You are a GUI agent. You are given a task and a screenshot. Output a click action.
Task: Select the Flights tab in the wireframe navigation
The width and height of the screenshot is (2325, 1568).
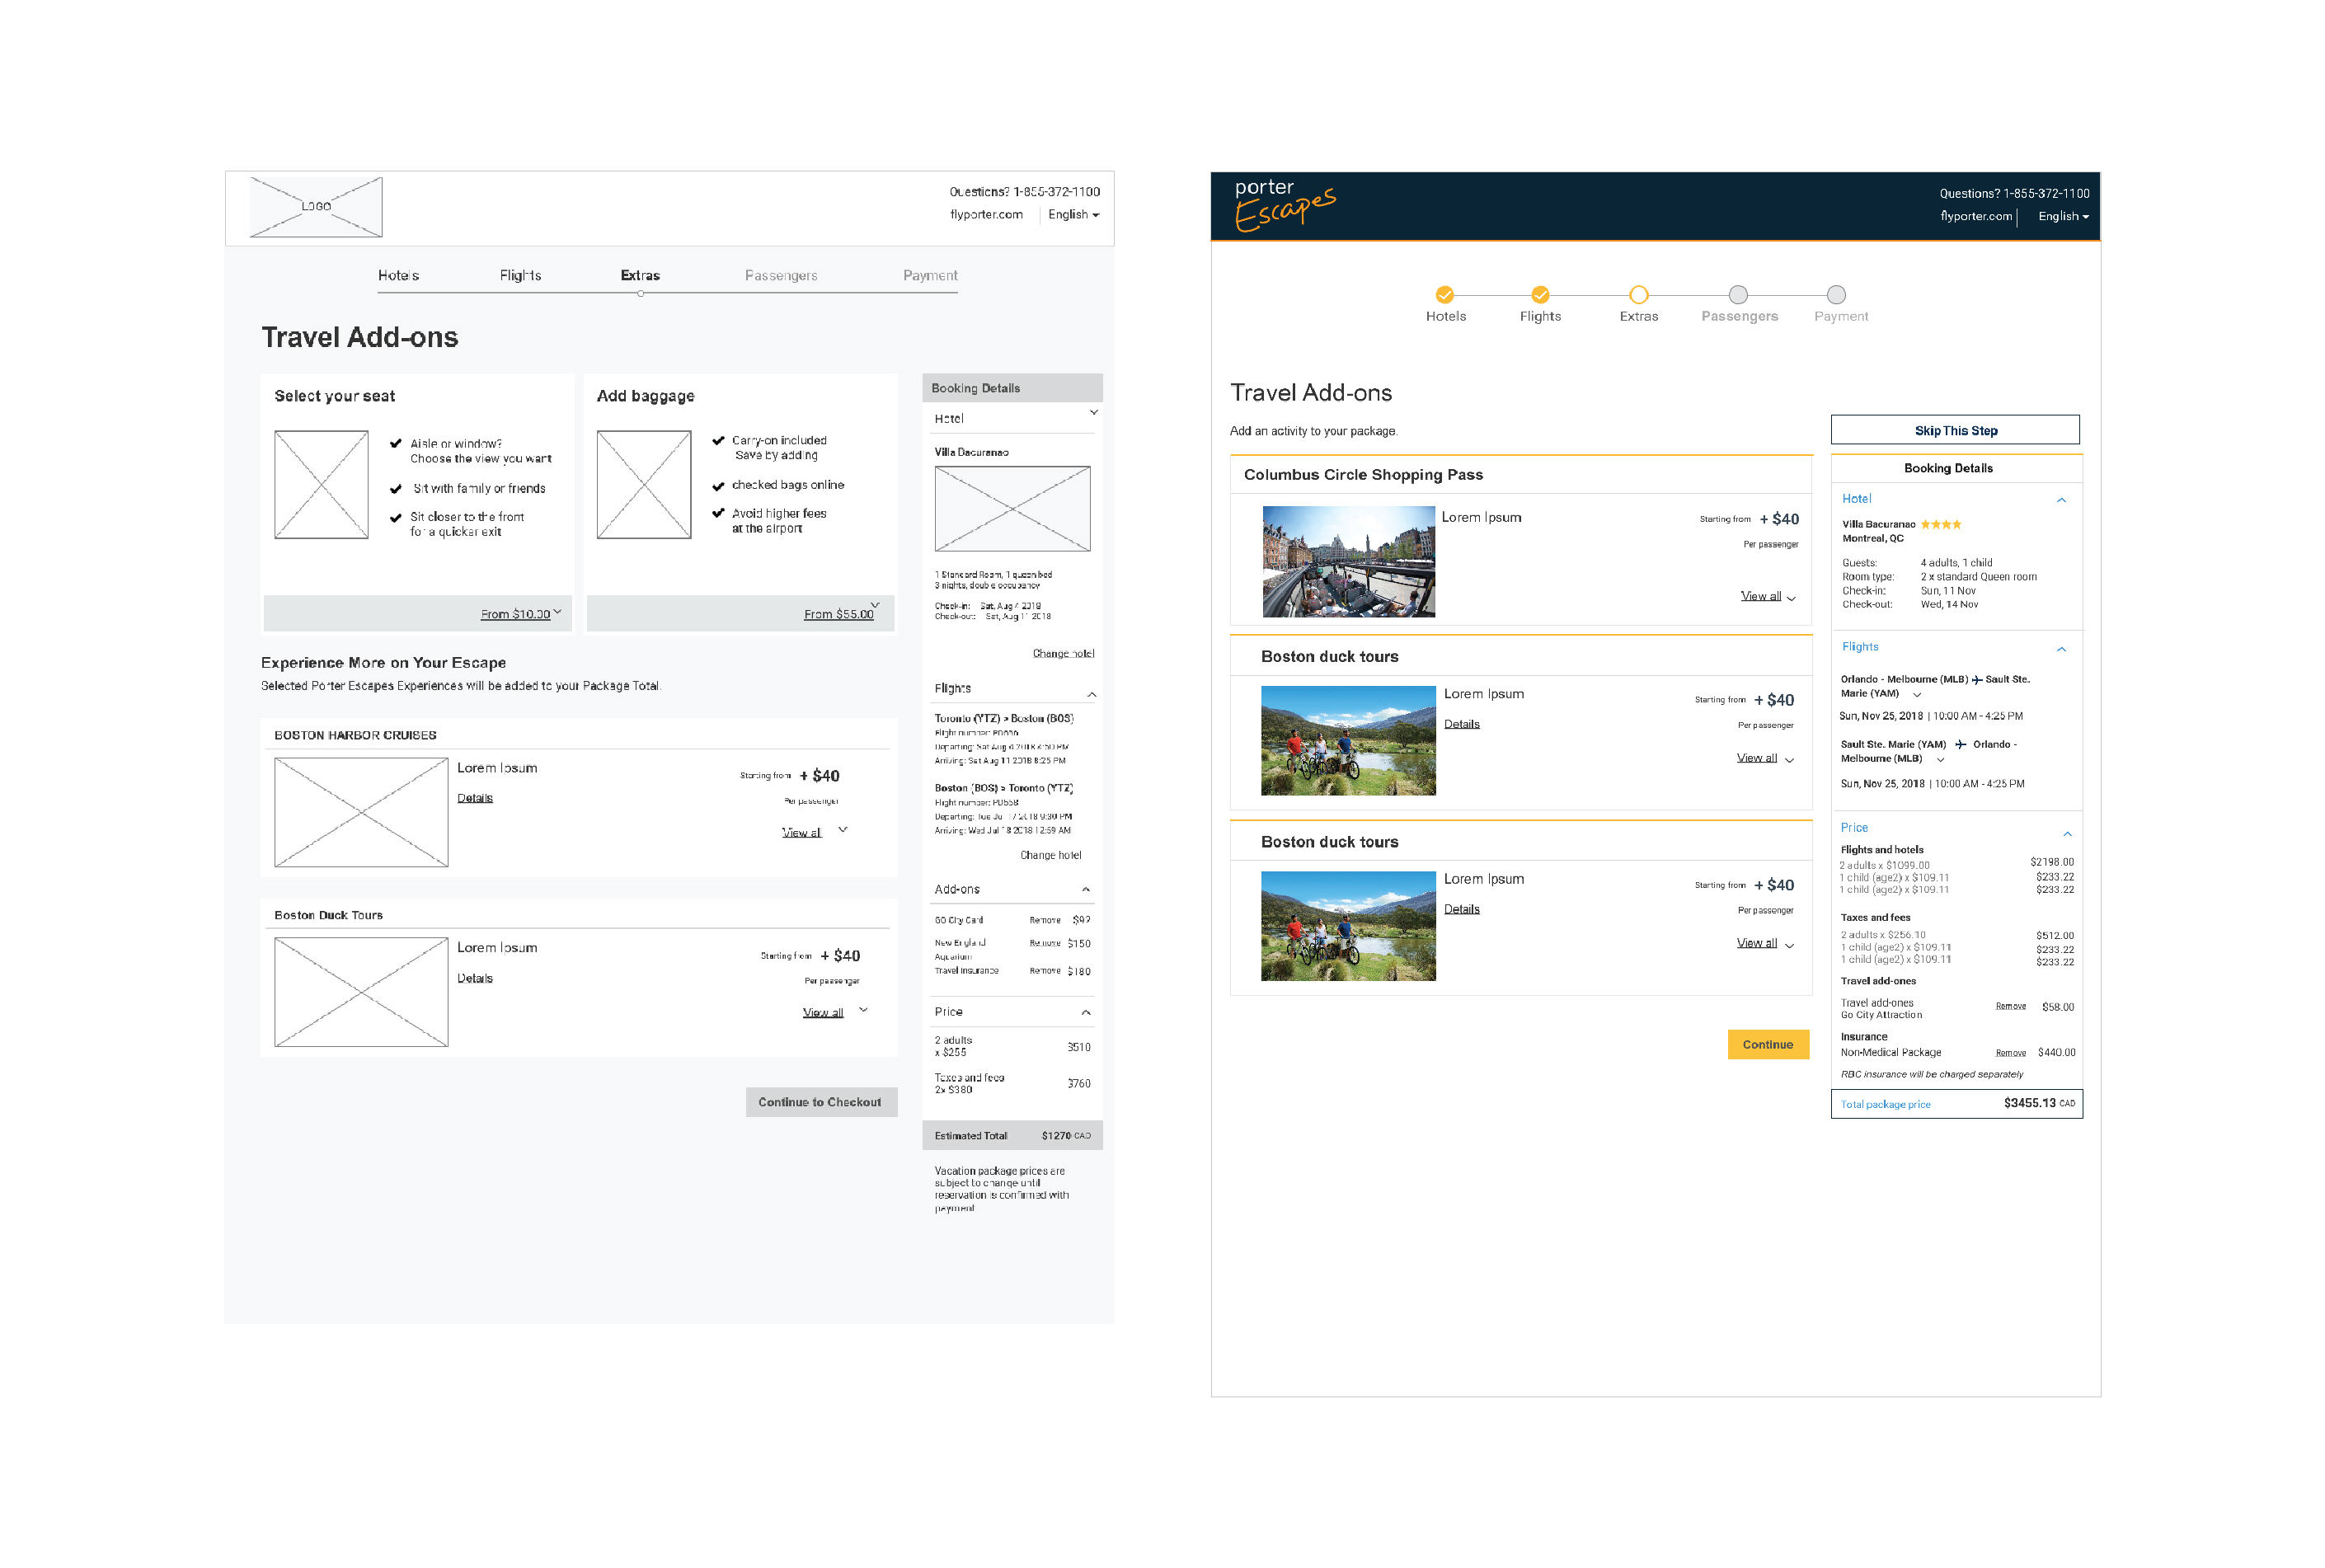click(x=520, y=275)
